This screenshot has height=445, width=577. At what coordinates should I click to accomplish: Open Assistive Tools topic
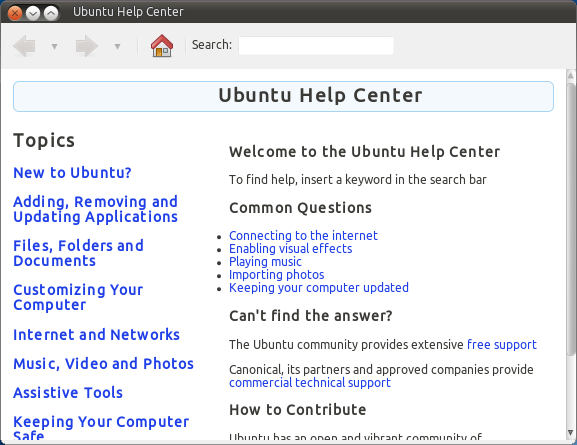68,393
